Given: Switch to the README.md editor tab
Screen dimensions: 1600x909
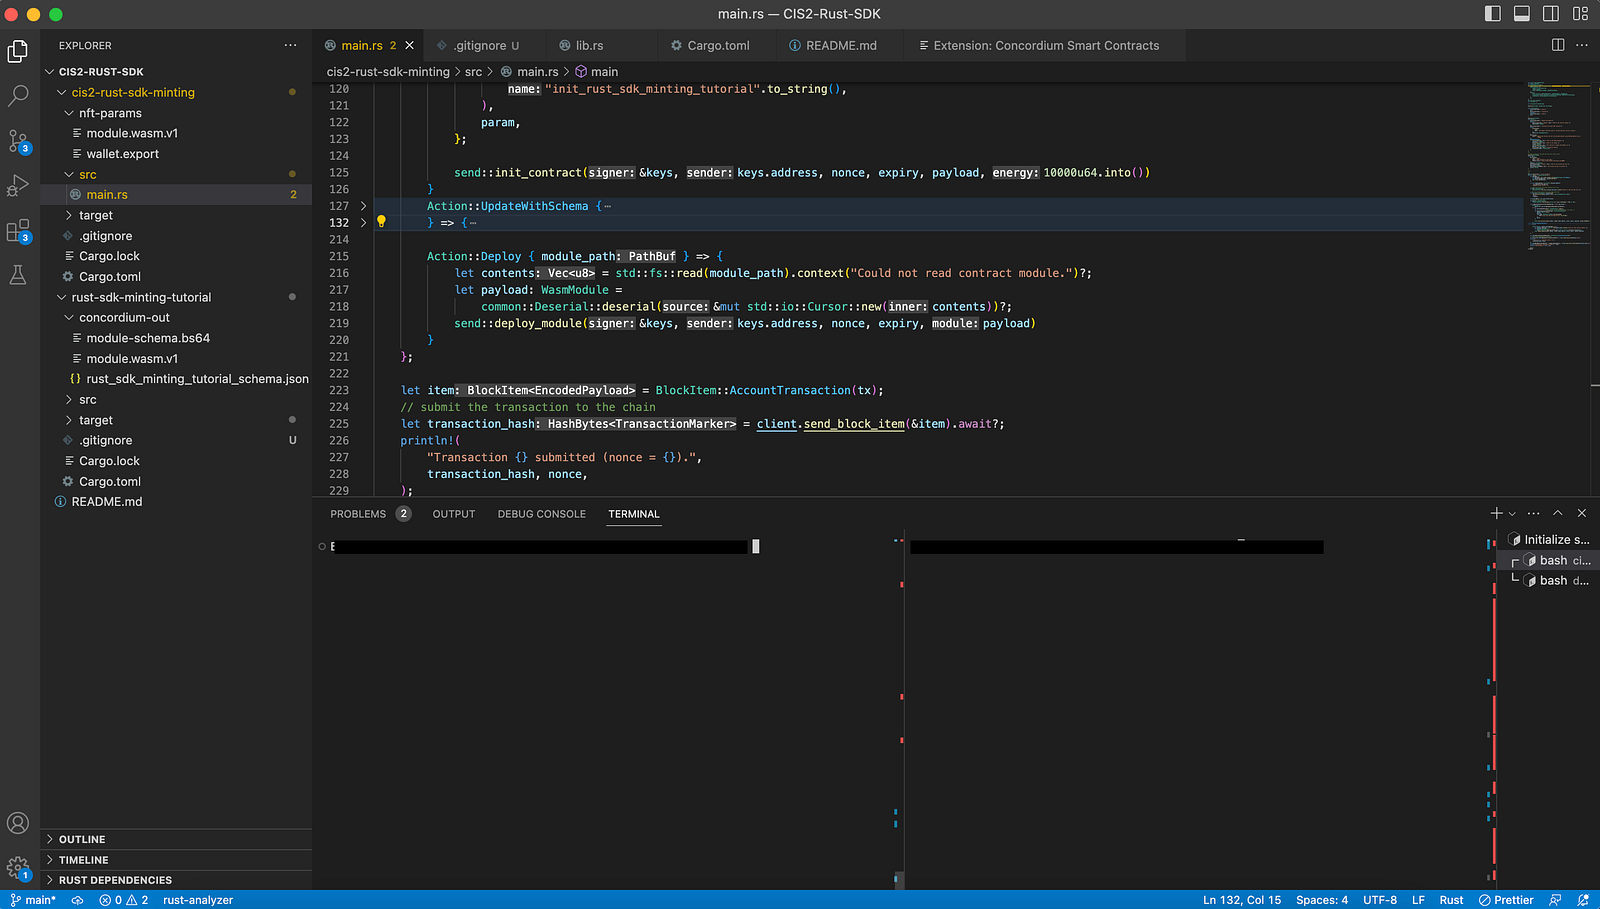Looking at the screenshot, I should [x=841, y=45].
